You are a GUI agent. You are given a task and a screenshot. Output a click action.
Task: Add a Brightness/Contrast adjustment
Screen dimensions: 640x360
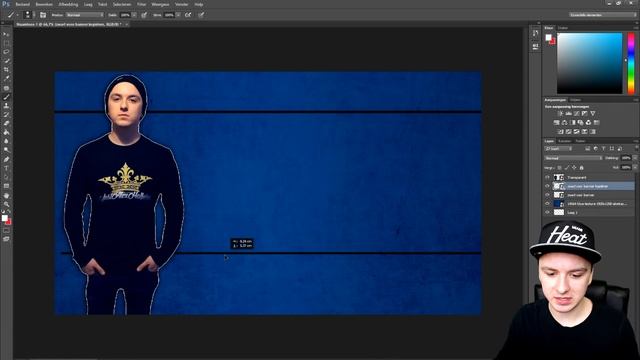(x=560, y=113)
